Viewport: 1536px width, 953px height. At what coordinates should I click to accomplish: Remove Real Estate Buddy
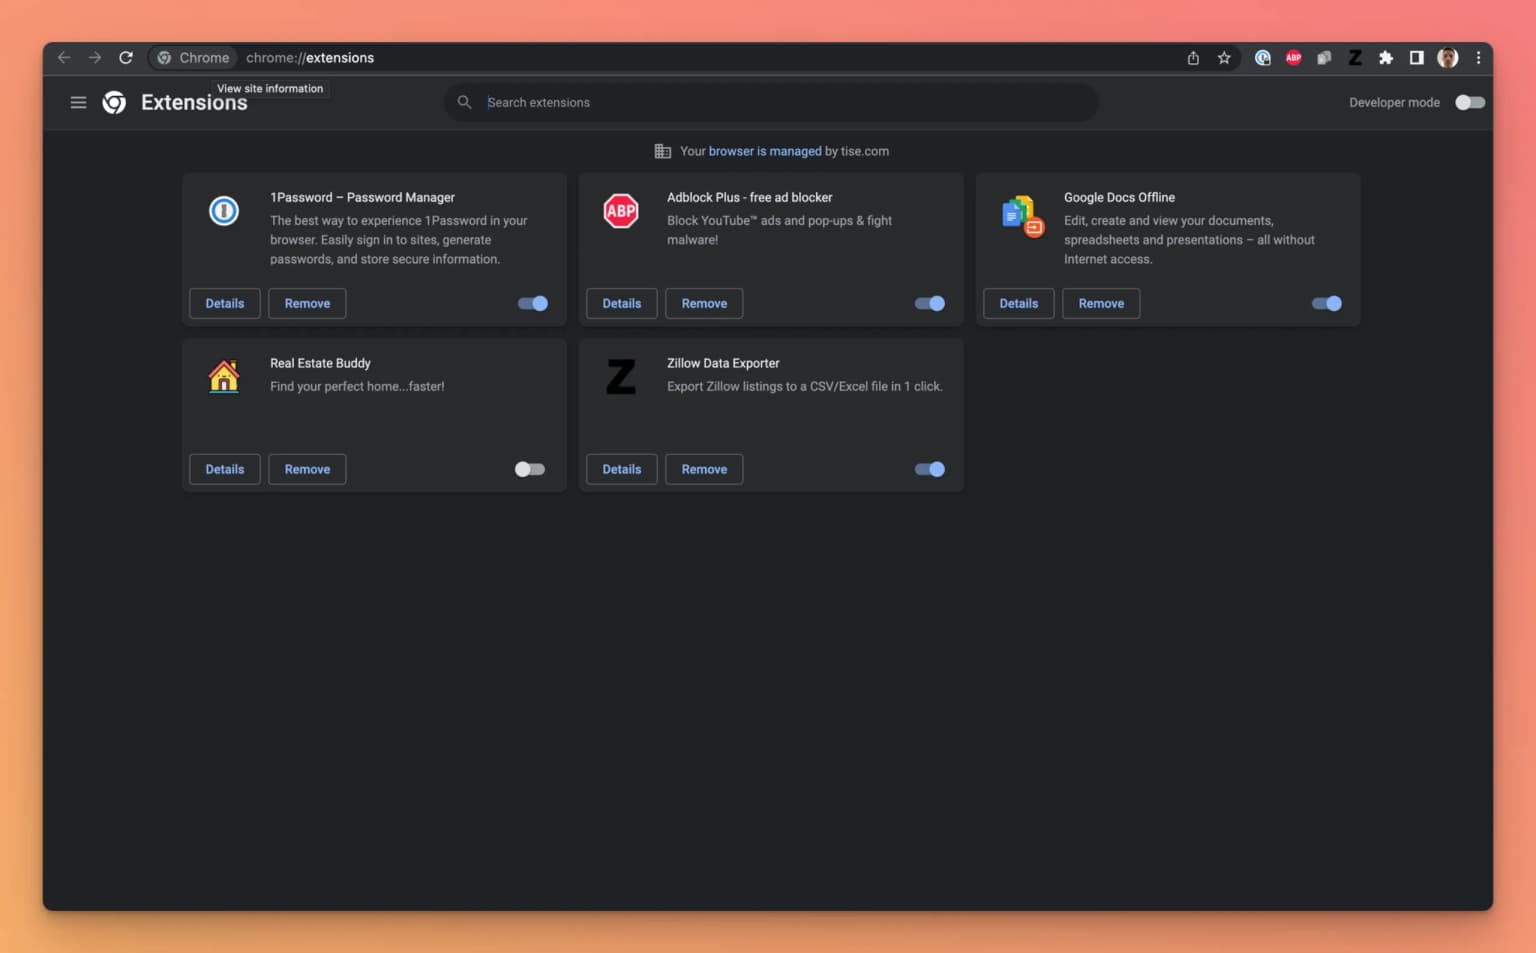(307, 469)
